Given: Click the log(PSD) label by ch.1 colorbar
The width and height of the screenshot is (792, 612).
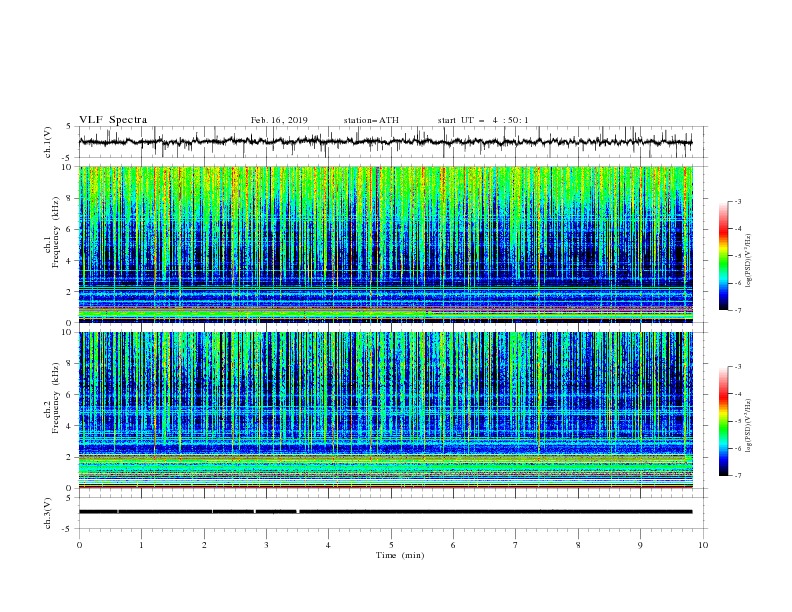Looking at the screenshot, I should tap(748, 261).
